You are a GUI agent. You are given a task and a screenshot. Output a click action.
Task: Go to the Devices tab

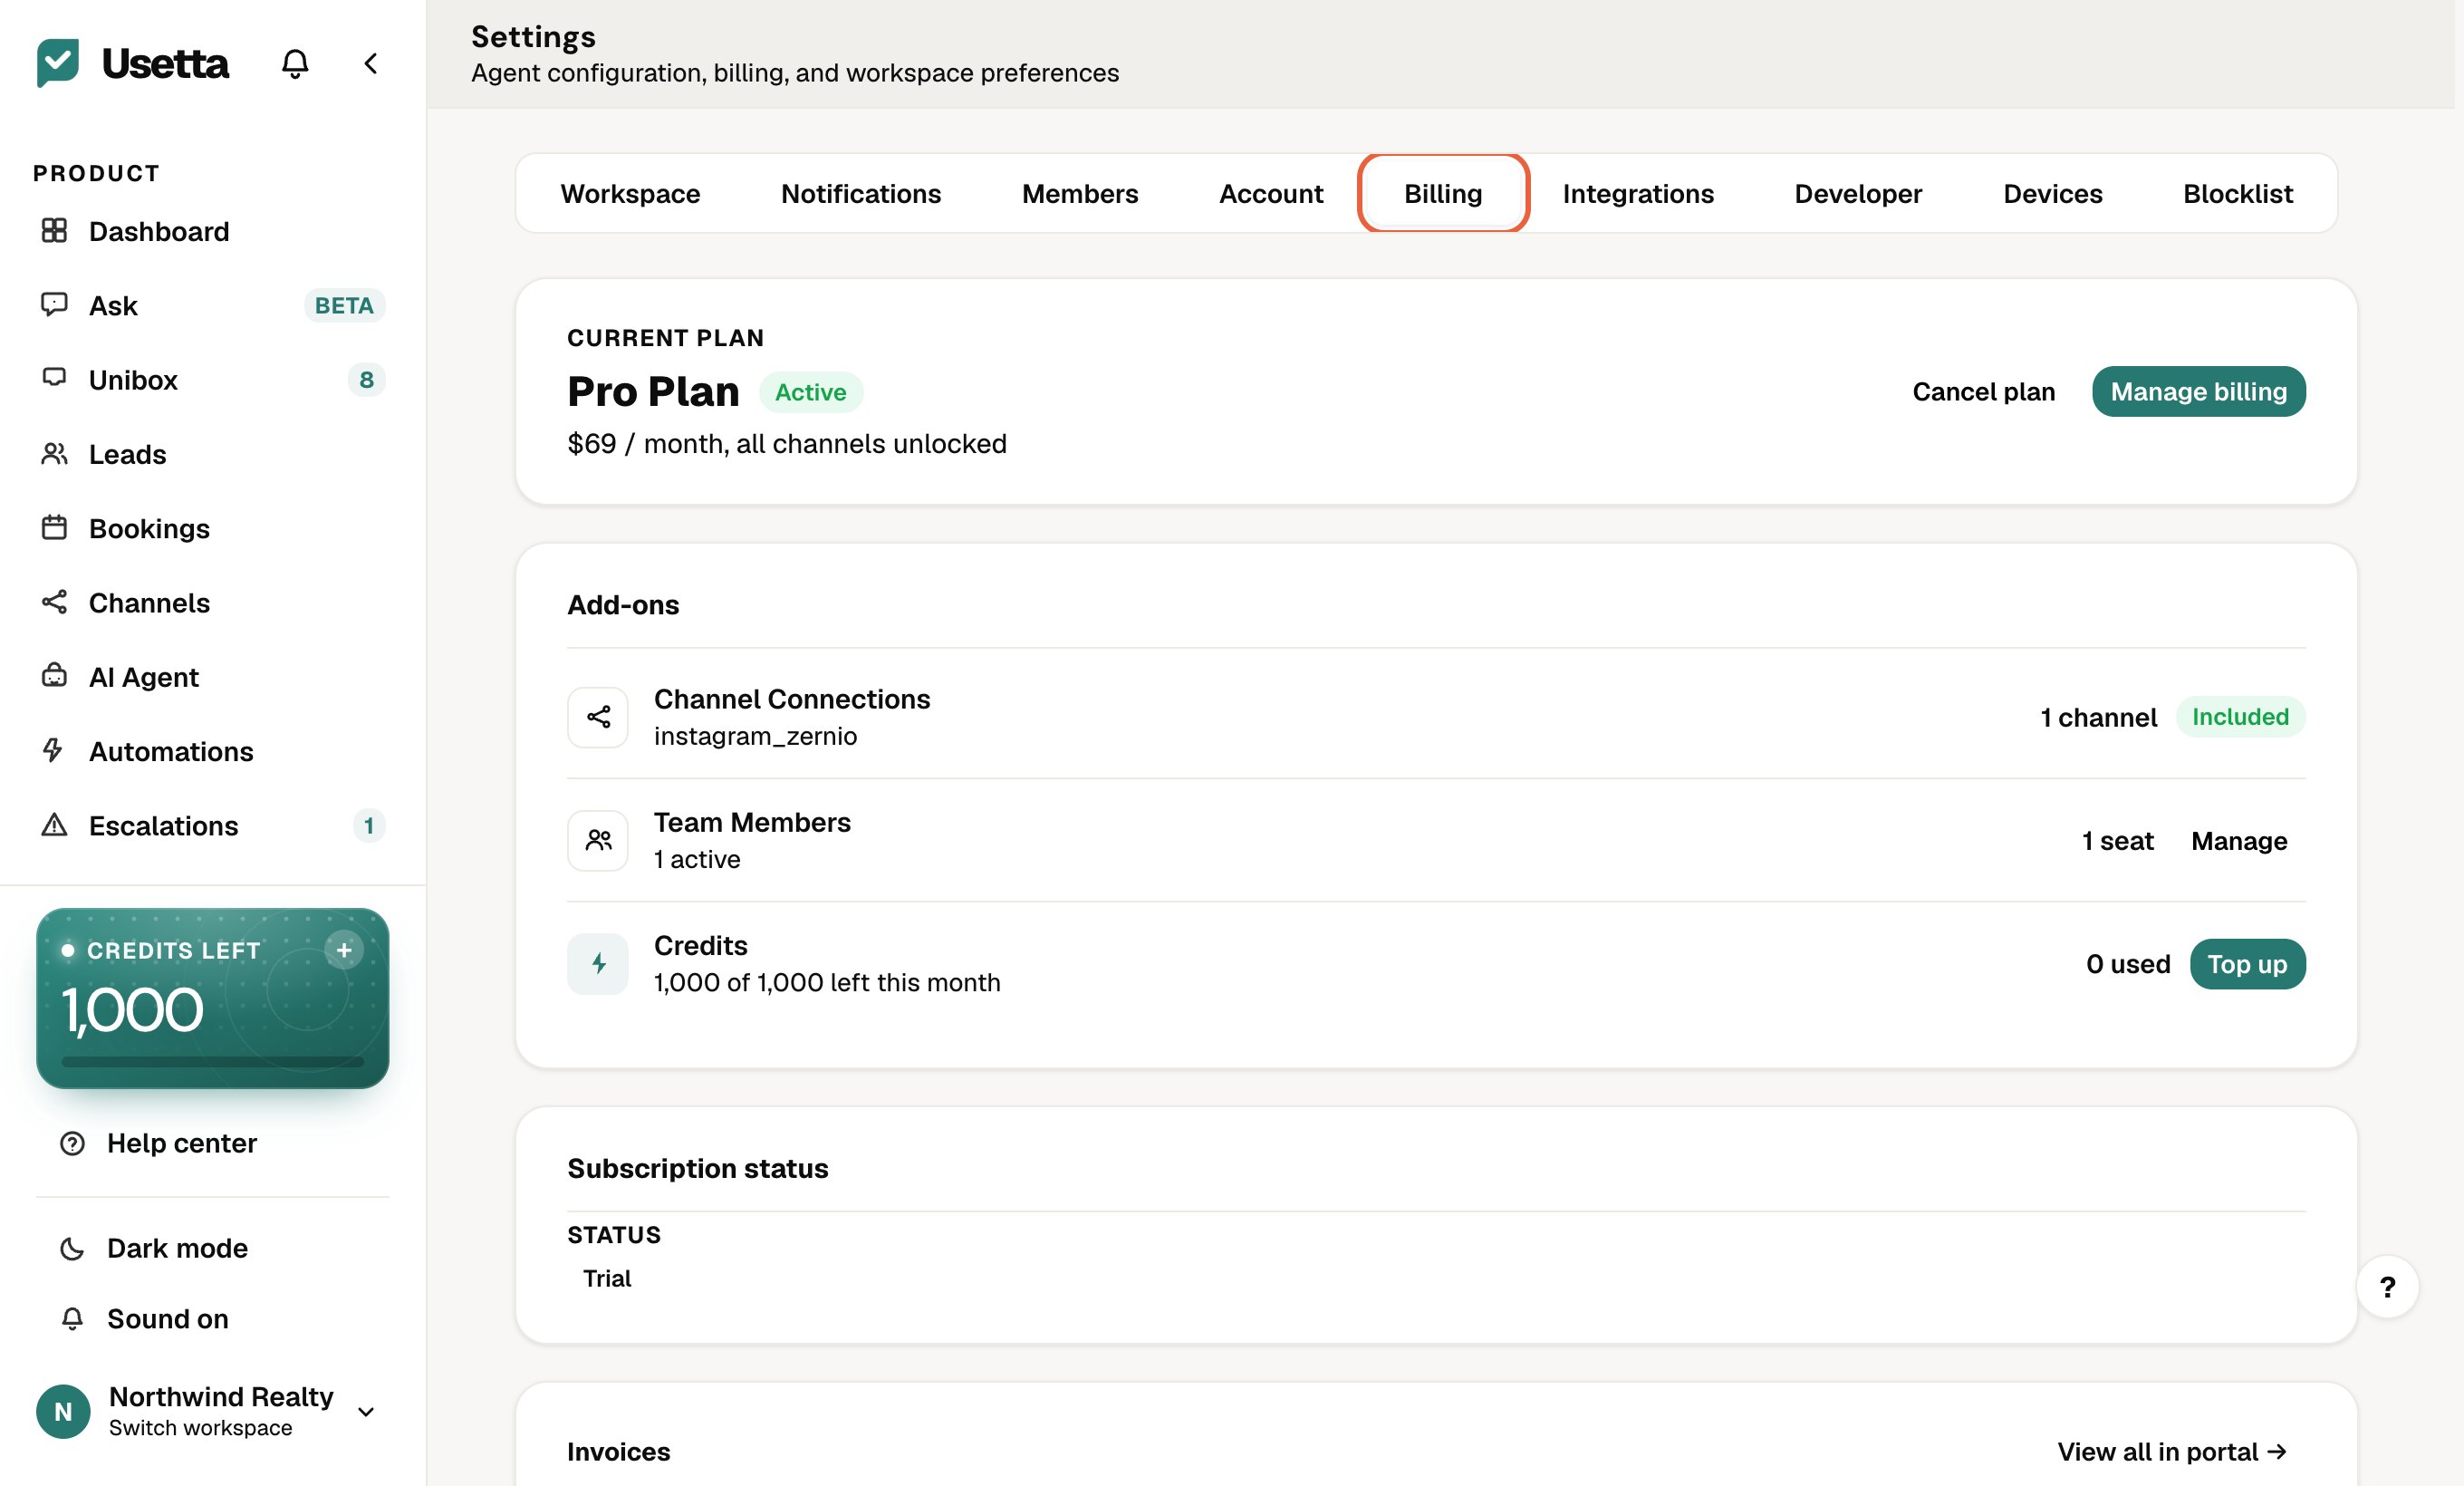click(x=2053, y=193)
